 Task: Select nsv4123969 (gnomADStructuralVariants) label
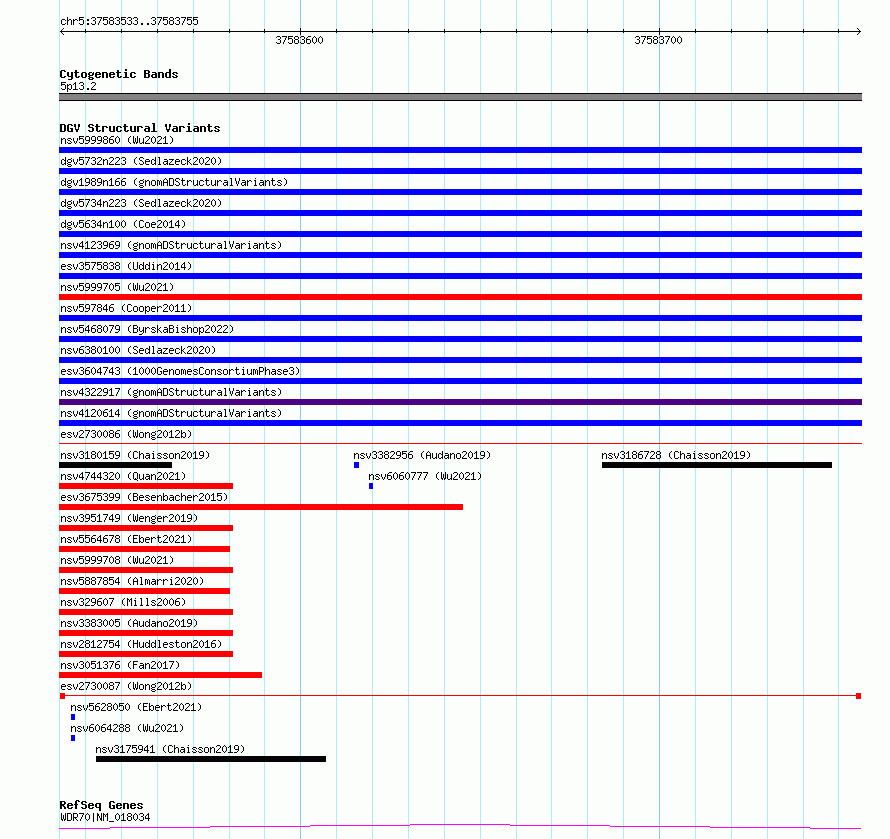click(171, 245)
